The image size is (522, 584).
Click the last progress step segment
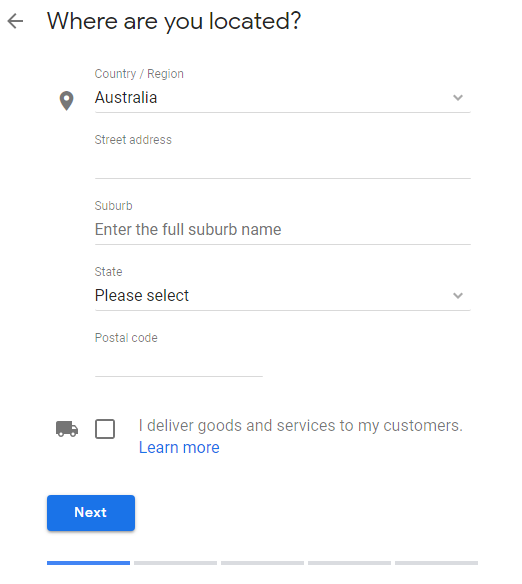pyautogui.click(x=436, y=563)
